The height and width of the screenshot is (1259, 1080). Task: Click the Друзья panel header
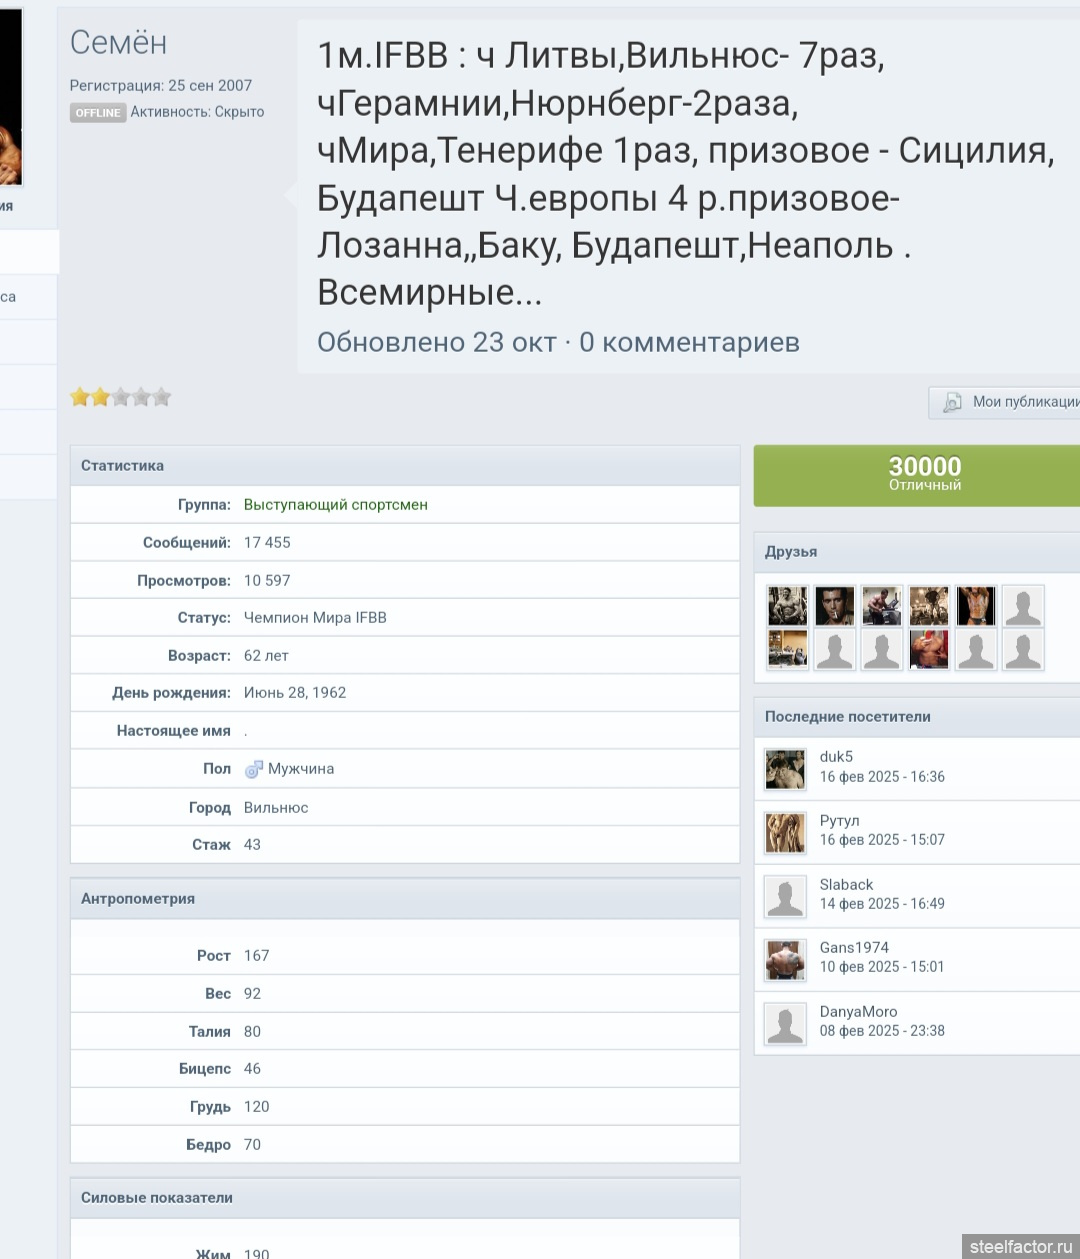[917, 552]
